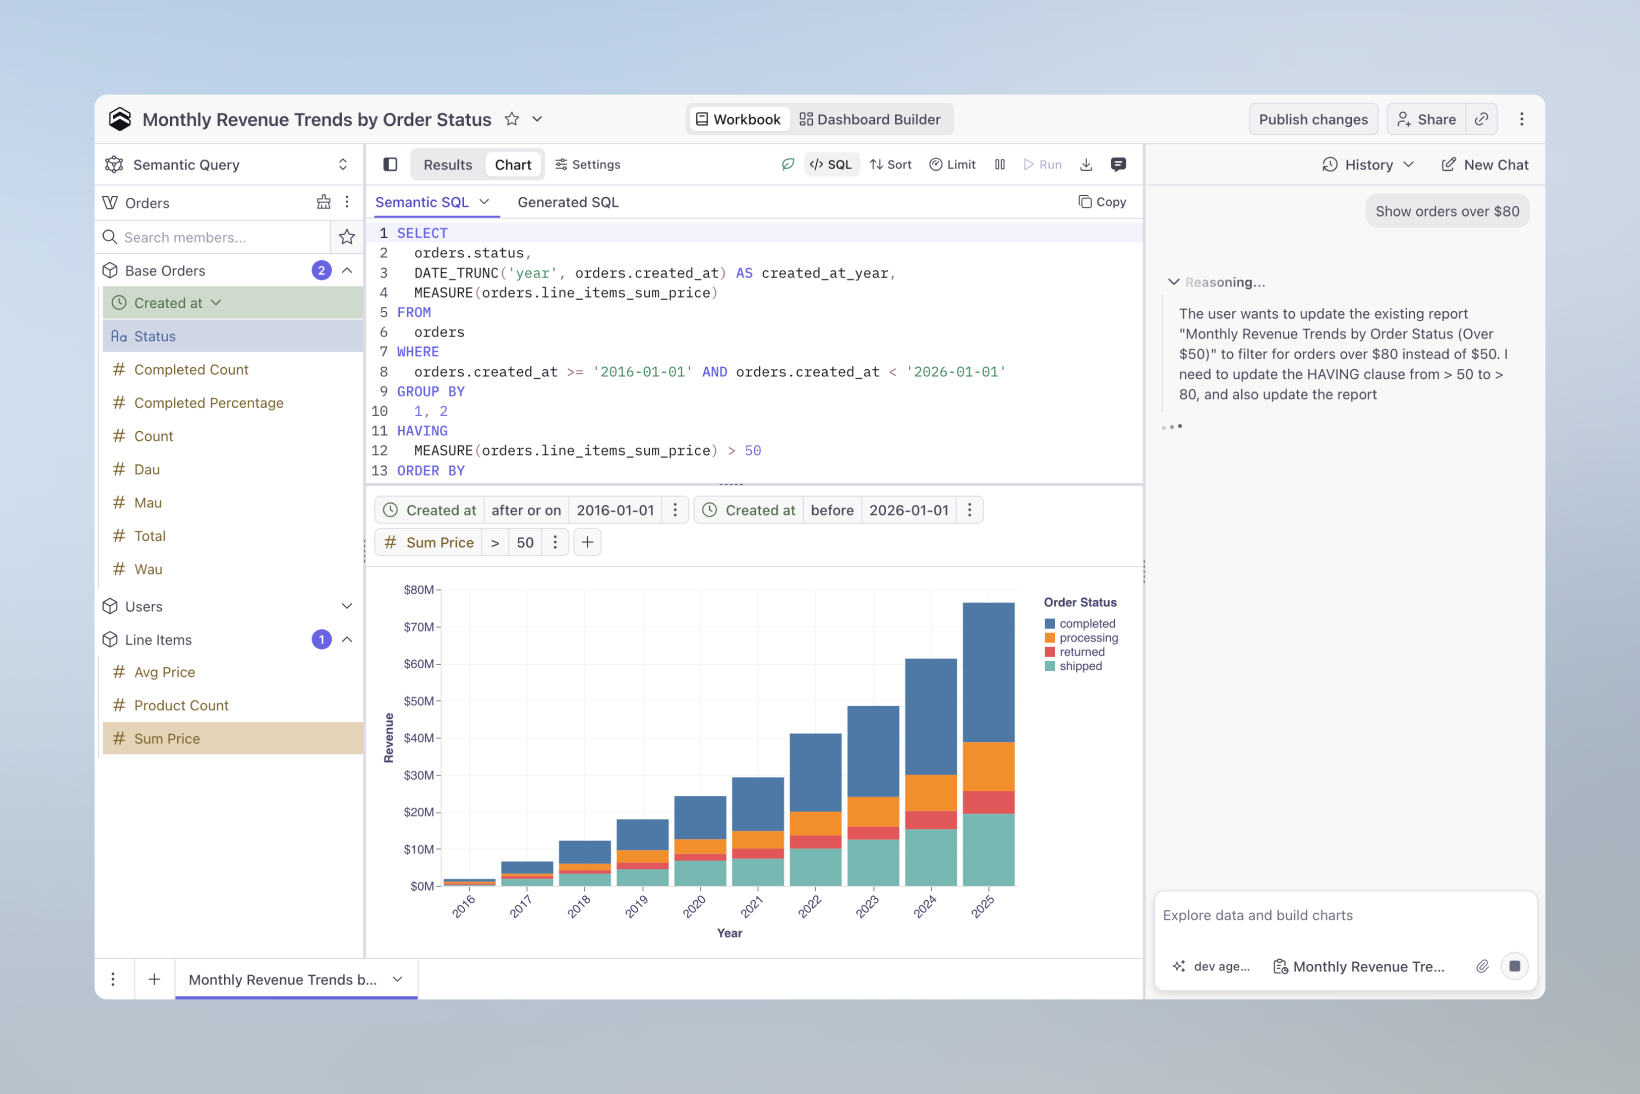Image resolution: width=1640 pixels, height=1094 pixels.
Task: Open the title dropdown chevron
Action: (x=537, y=119)
